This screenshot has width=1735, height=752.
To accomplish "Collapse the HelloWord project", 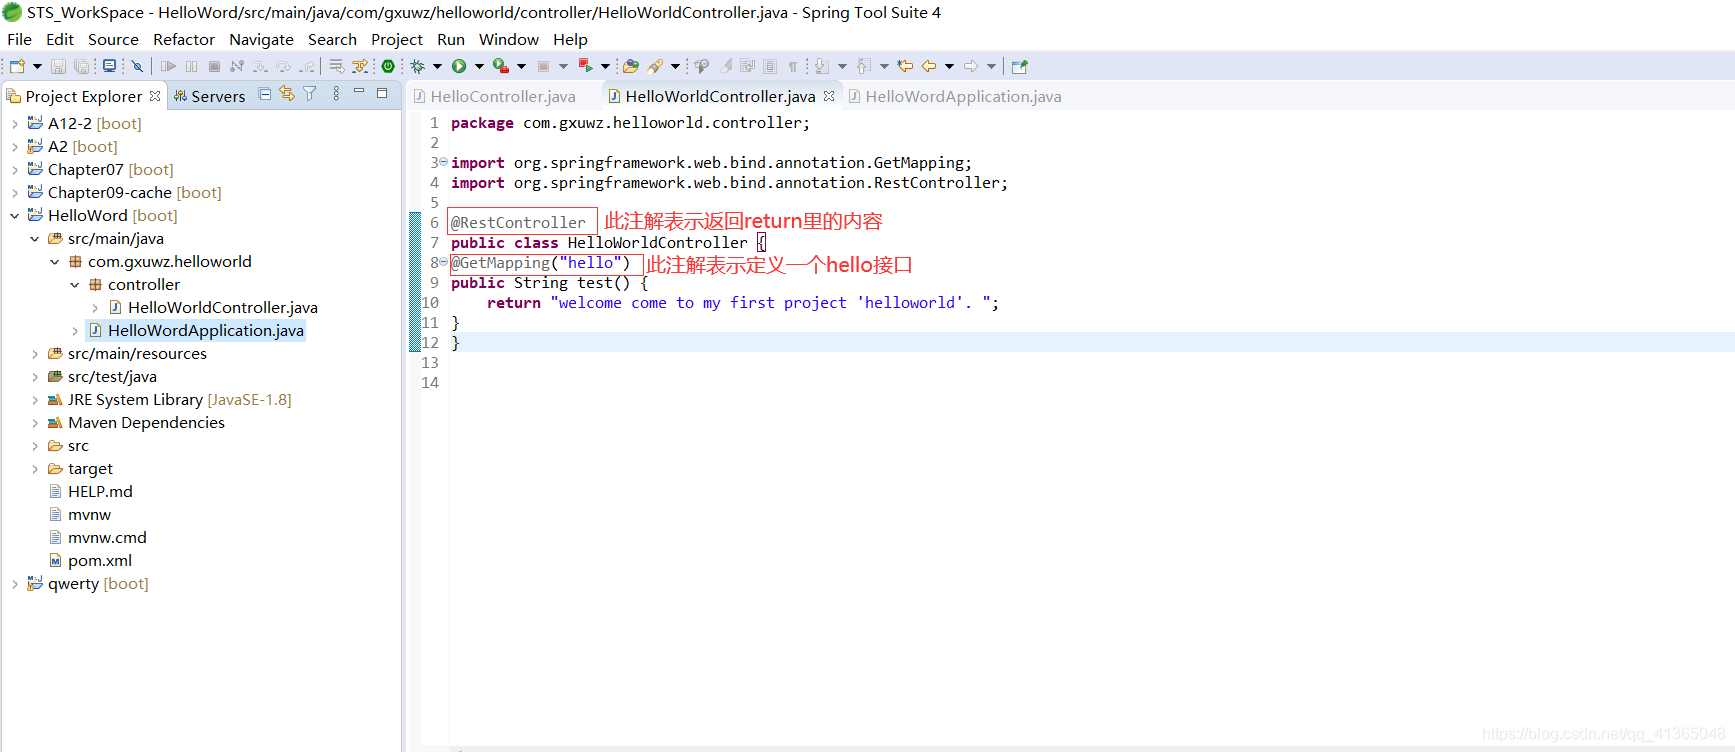I will (14, 215).
